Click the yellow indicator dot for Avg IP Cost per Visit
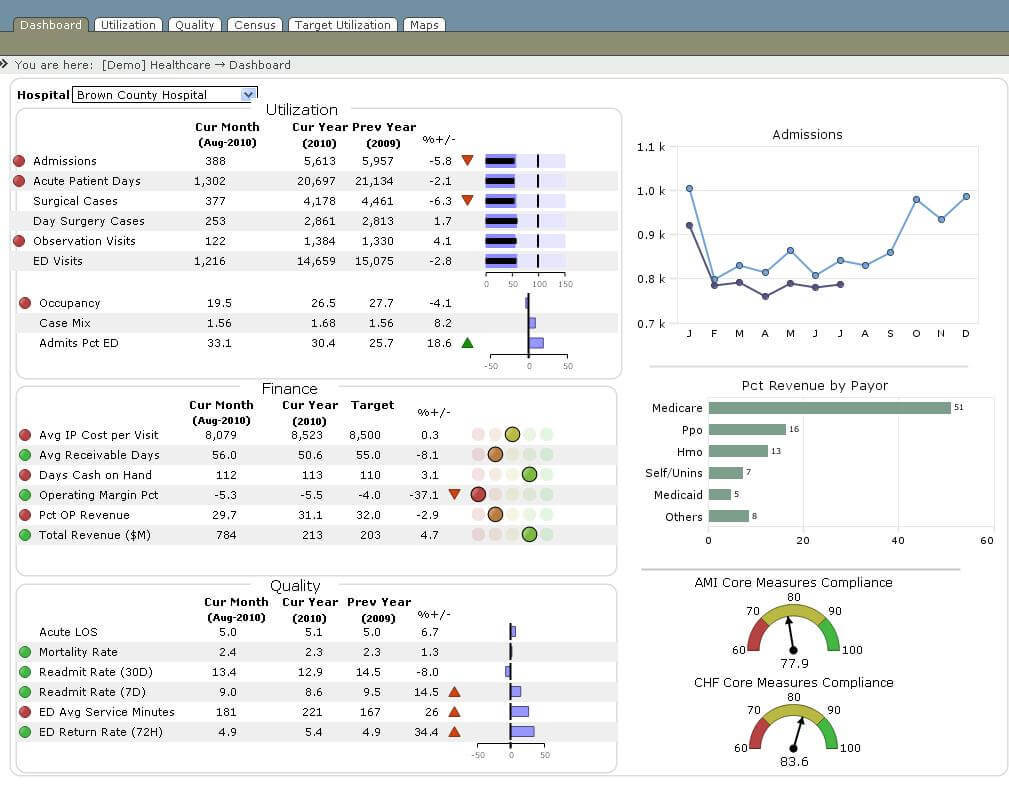1009x797 pixels. pos(513,434)
